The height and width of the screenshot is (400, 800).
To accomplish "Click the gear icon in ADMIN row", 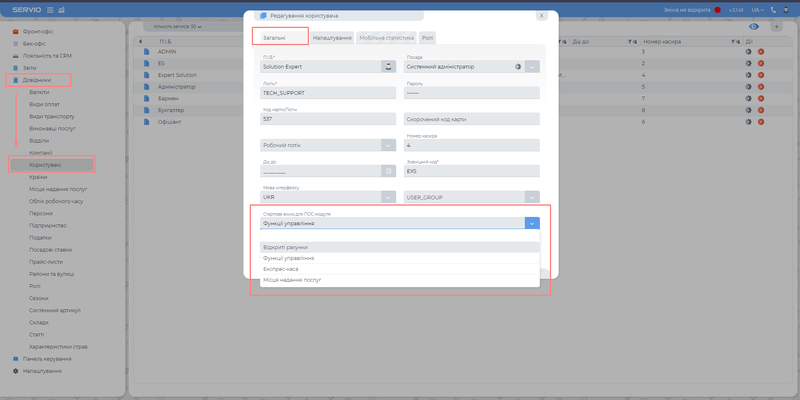I will click(x=749, y=51).
